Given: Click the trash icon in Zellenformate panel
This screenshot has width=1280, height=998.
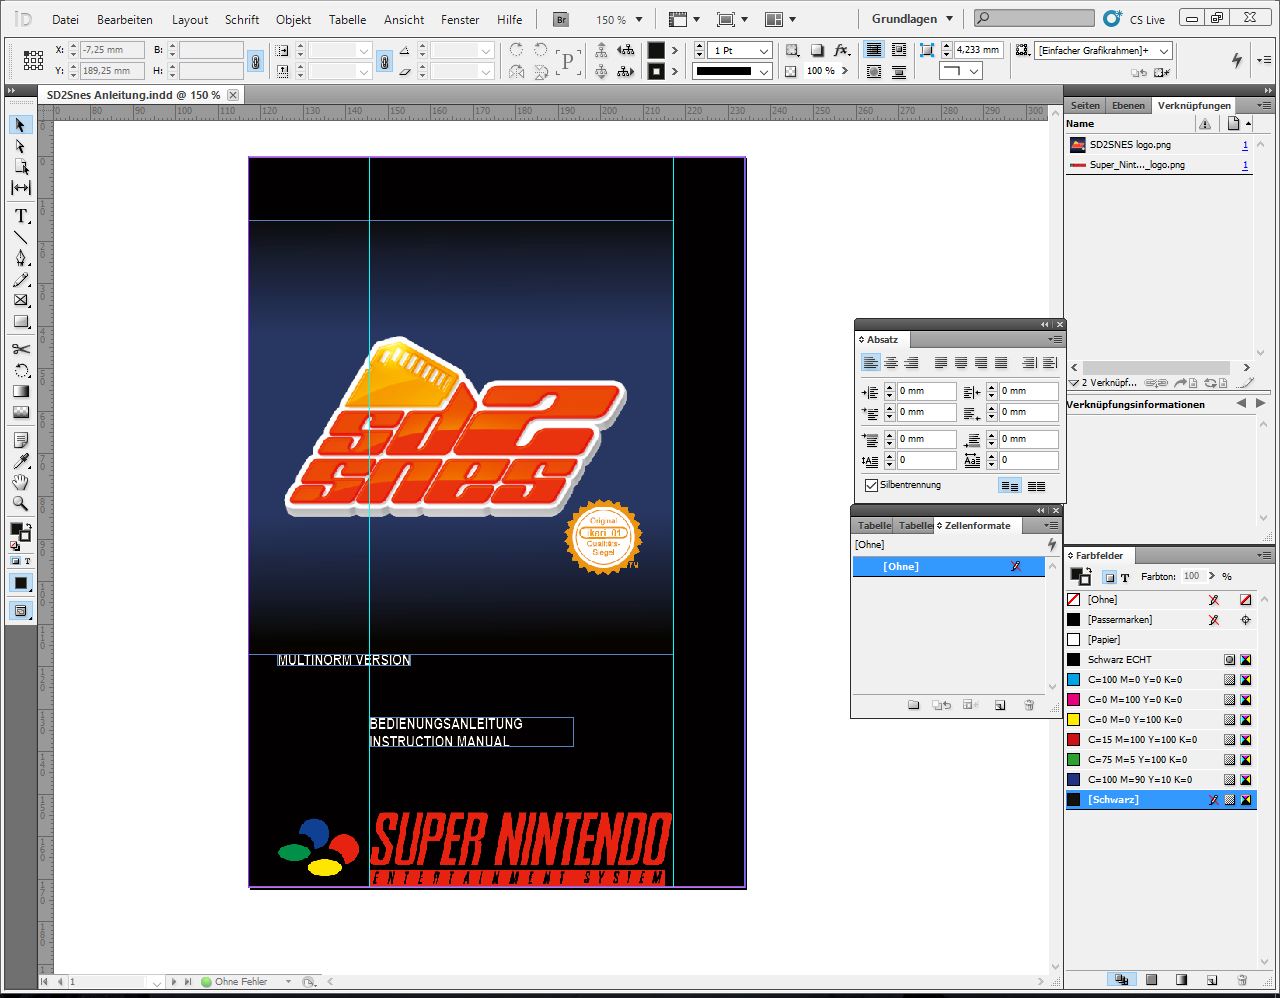Looking at the screenshot, I should 1029,705.
